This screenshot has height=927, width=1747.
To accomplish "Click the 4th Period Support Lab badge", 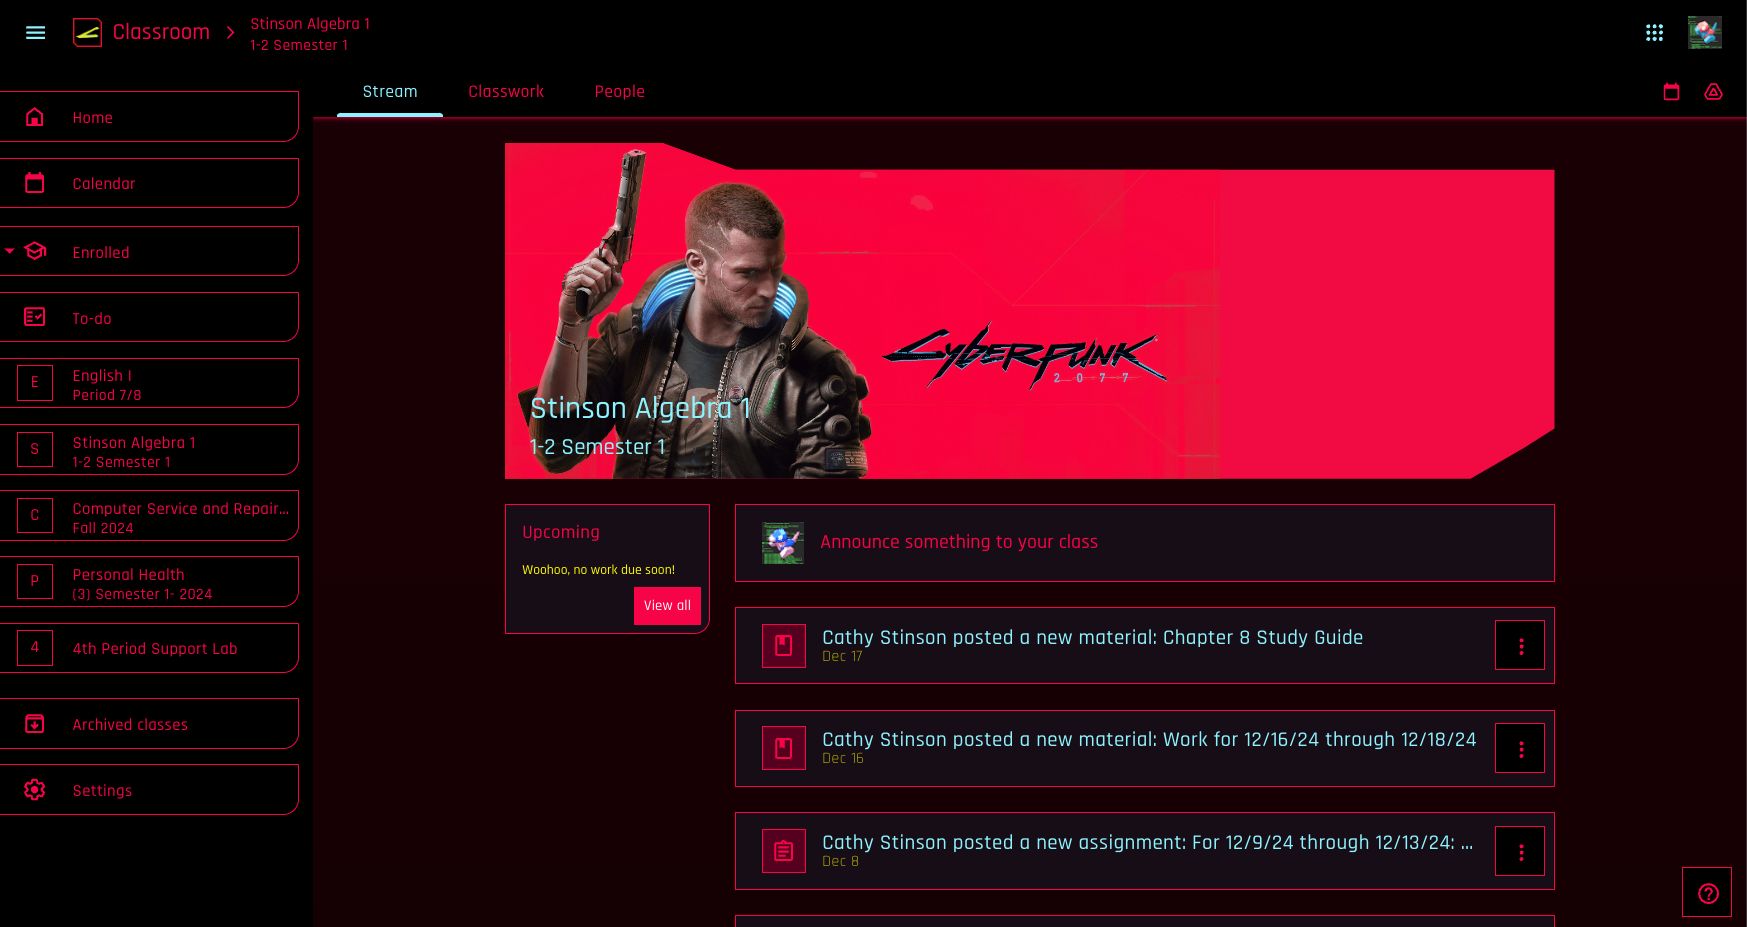I will click(35, 648).
